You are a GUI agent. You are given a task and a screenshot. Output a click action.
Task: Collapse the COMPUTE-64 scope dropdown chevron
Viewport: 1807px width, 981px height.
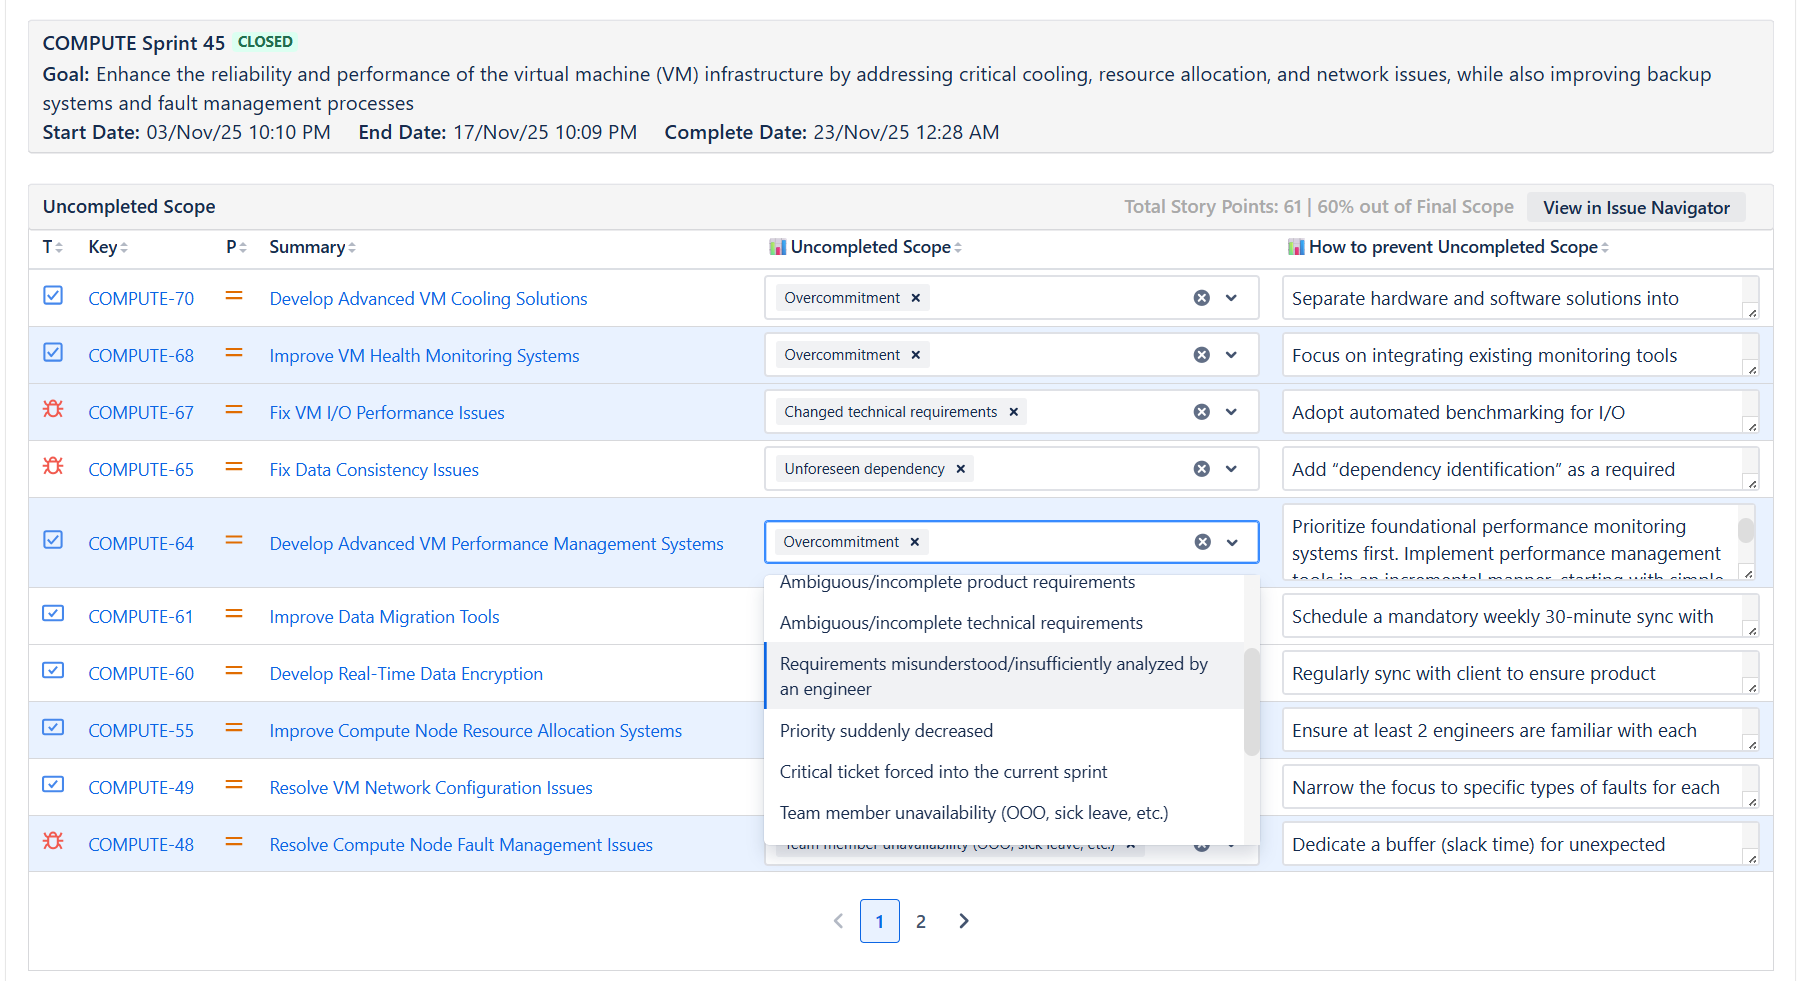click(x=1232, y=542)
